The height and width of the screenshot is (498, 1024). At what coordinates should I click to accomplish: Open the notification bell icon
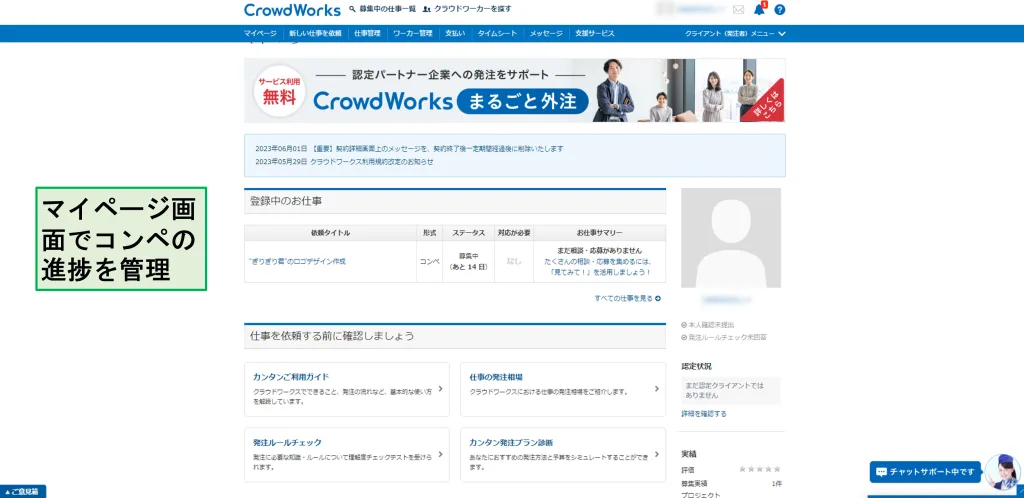tap(759, 10)
